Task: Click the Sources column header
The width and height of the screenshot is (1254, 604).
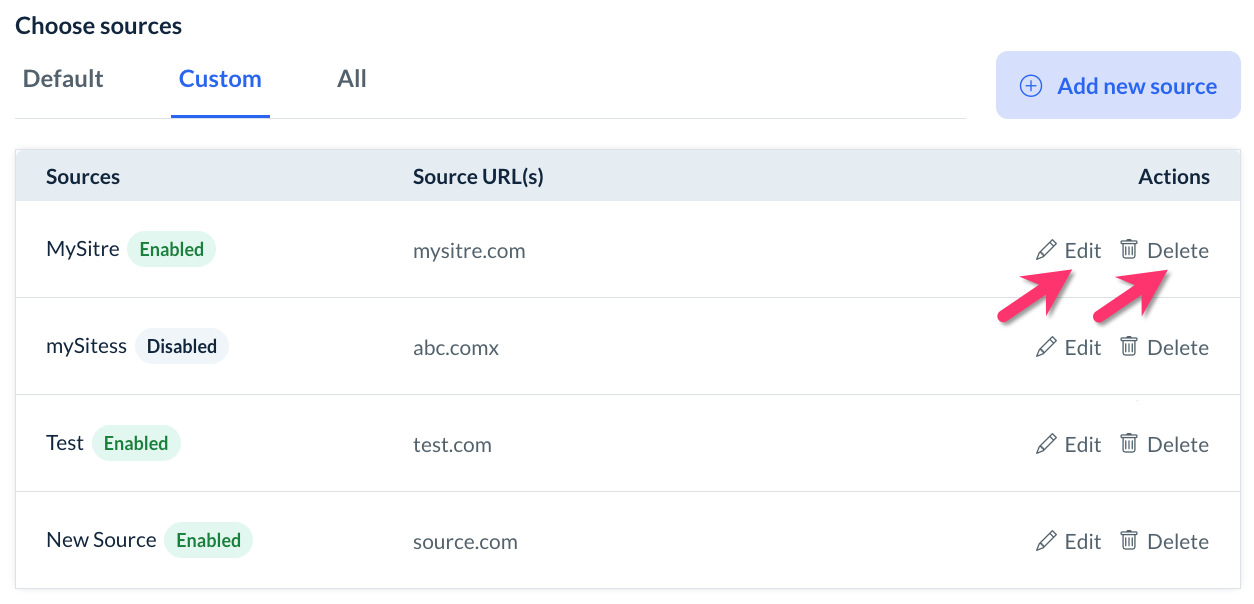Action: [x=83, y=177]
